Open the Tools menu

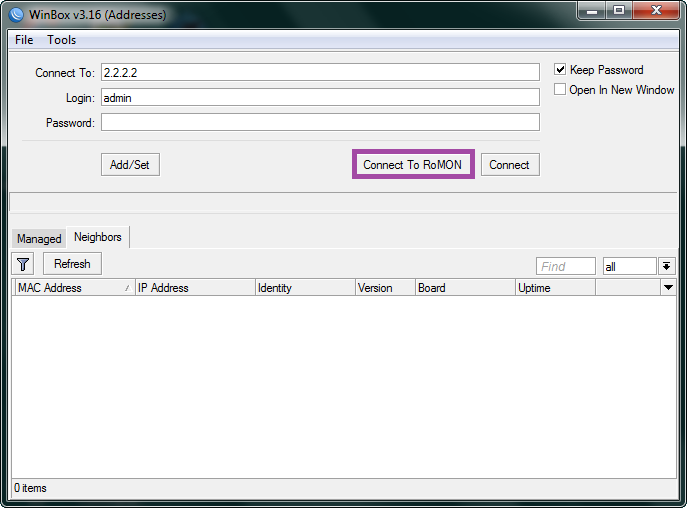pyautogui.click(x=62, y=40)
